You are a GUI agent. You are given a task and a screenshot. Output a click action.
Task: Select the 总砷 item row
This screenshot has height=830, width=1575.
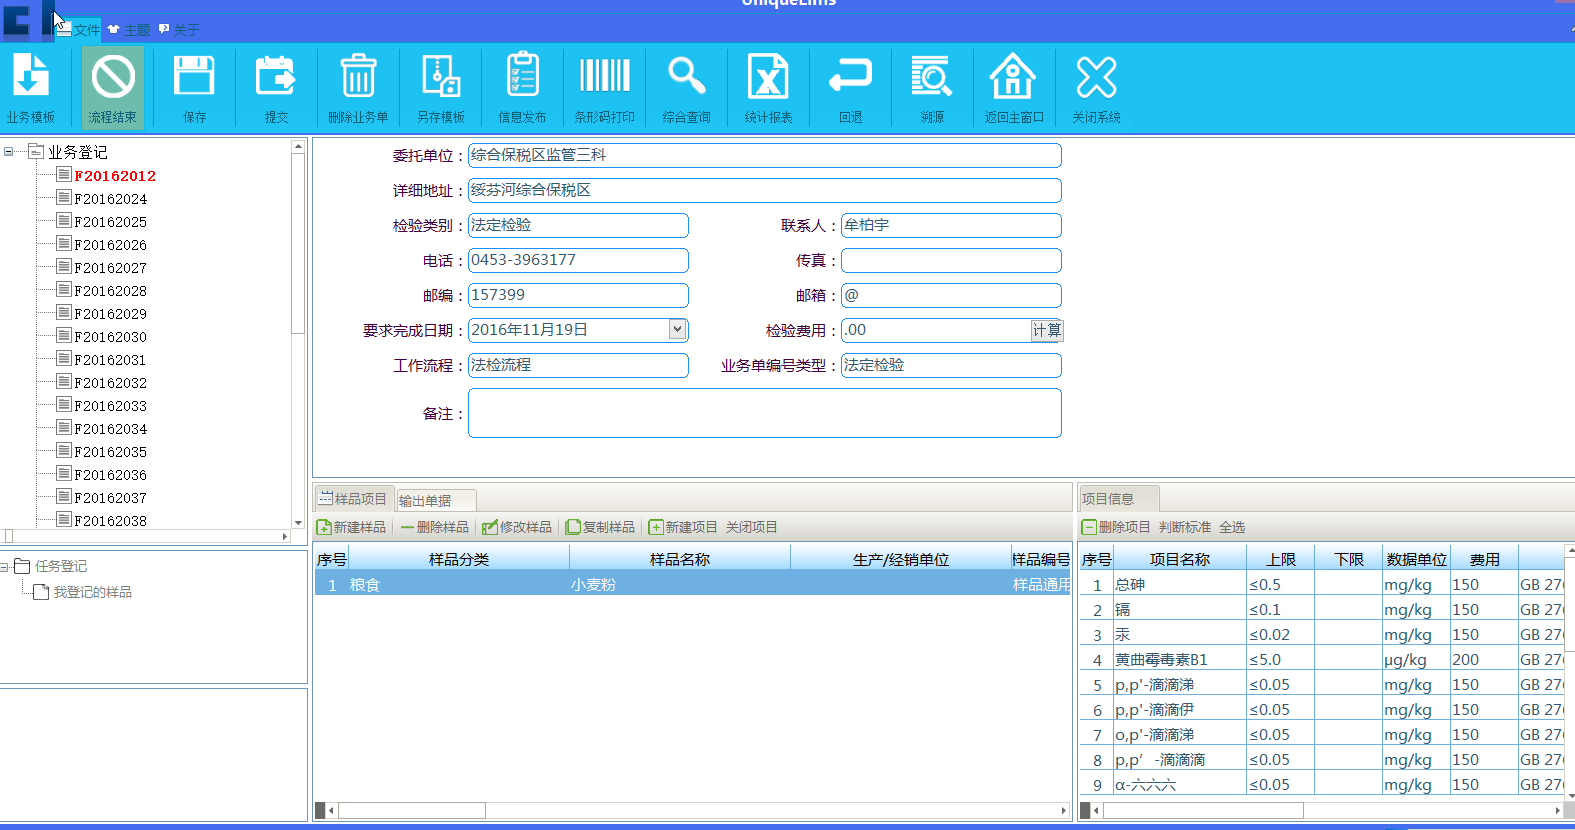[x=1321, y=584]
